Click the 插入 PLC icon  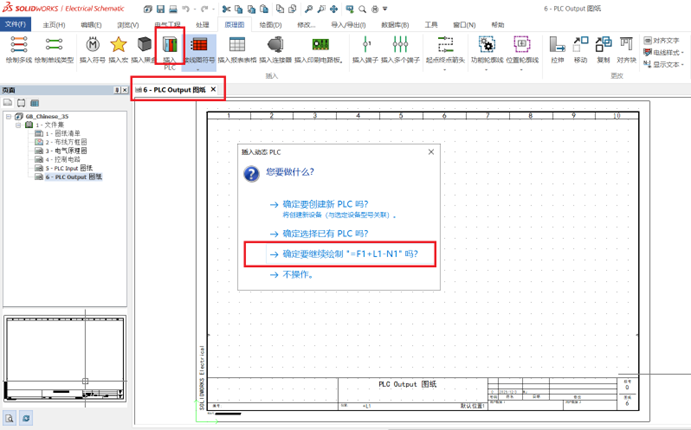click(170, 44)
